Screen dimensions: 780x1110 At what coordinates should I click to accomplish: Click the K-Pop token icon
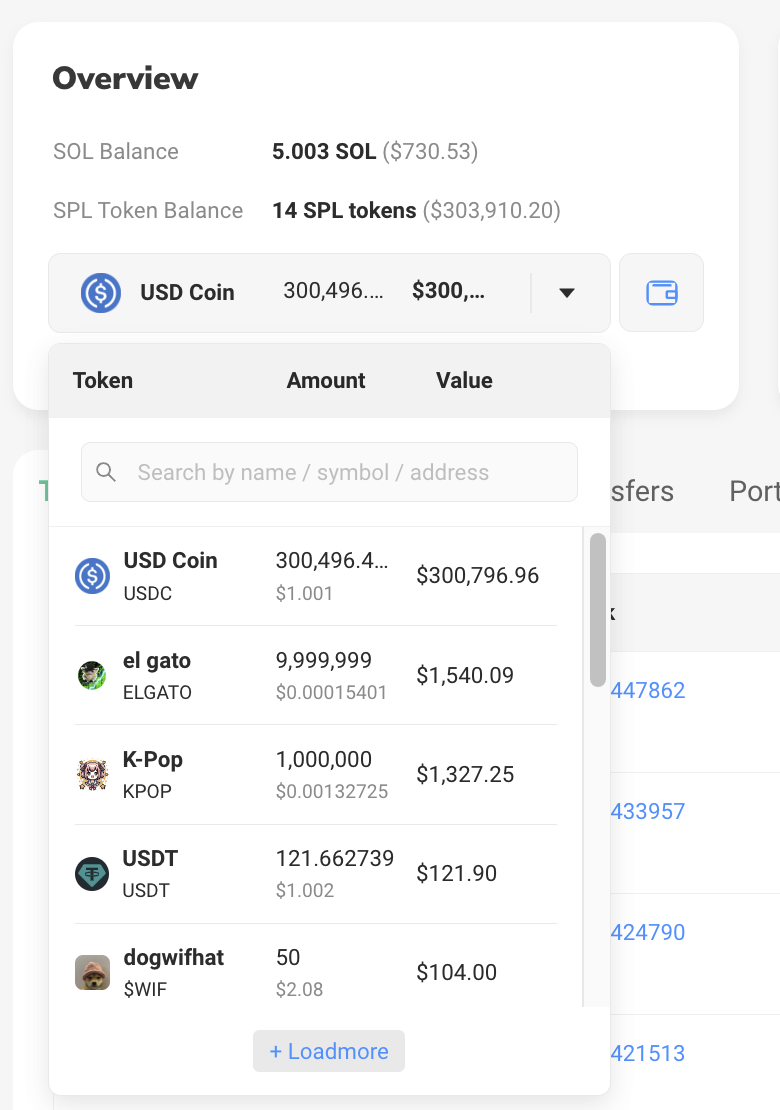(92, 774)
